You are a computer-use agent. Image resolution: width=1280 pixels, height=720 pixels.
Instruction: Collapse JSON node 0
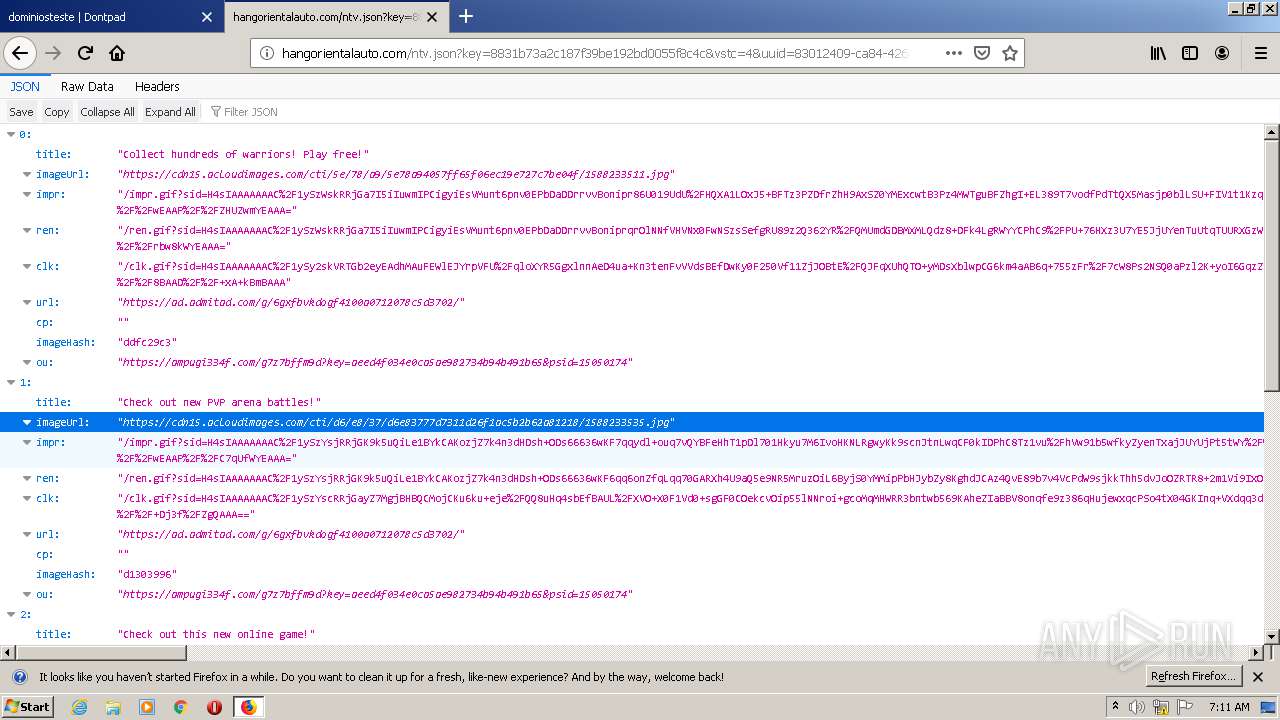coord(12,134)
